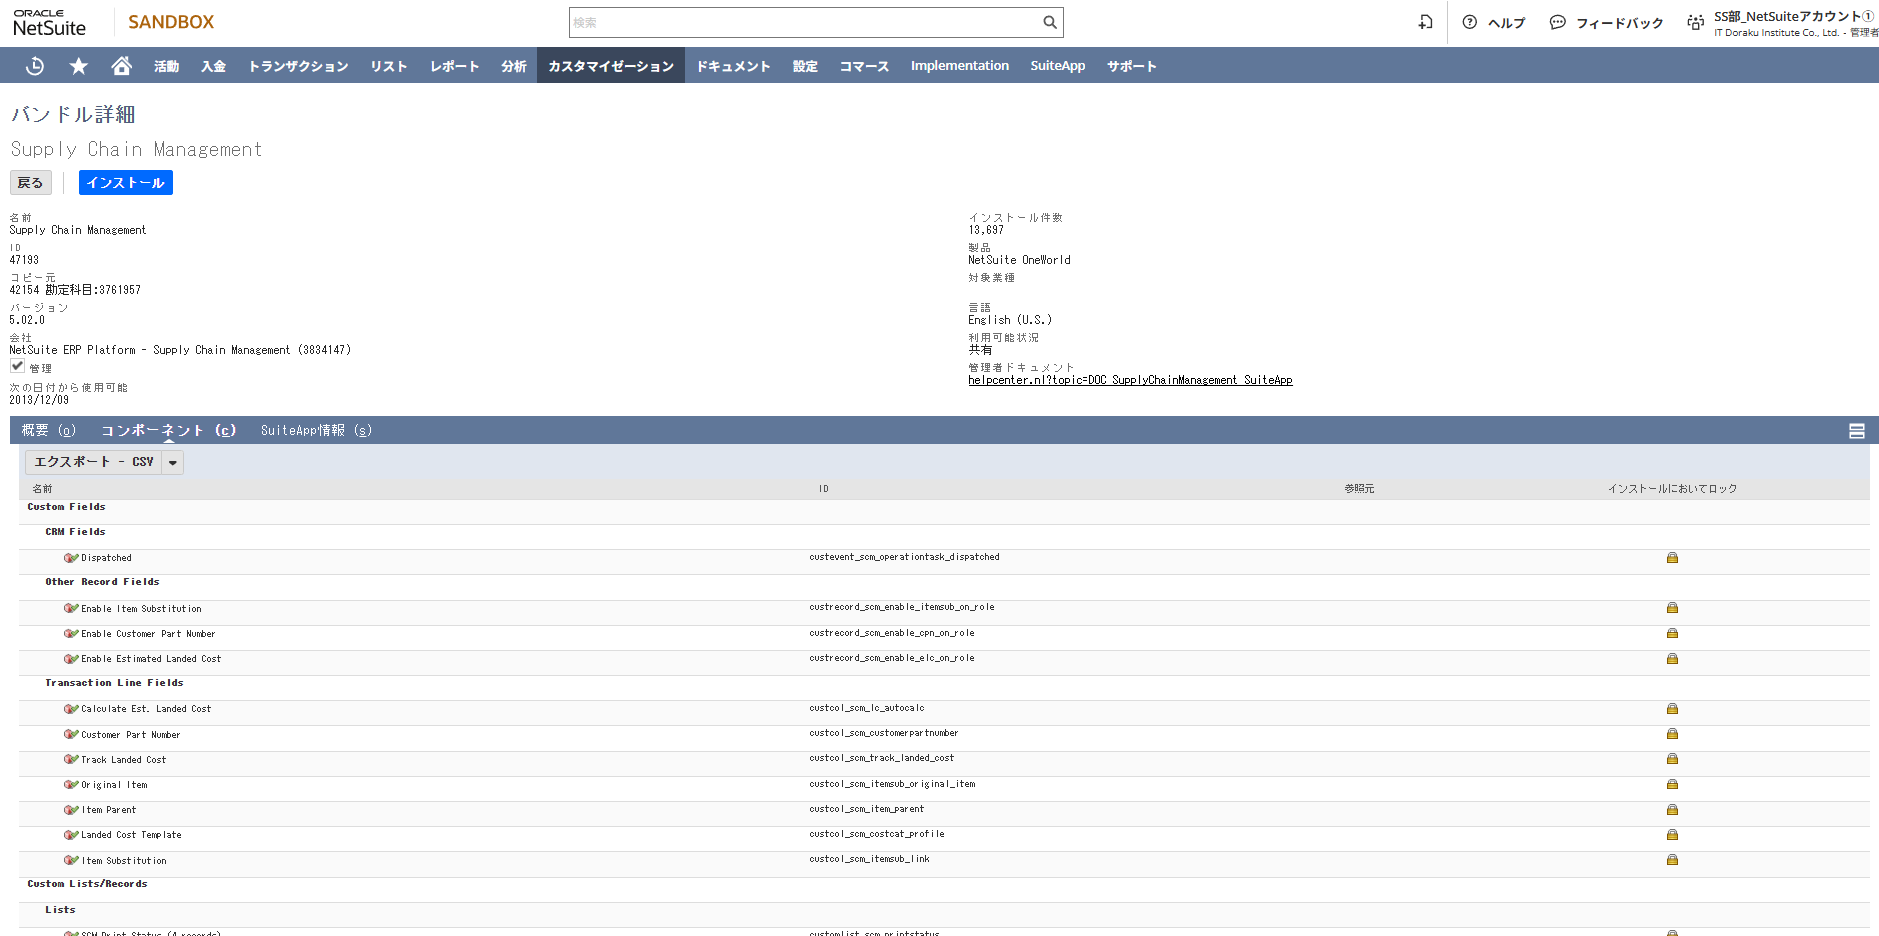Click the Oracle NetSuite logo
Viewport: 1879px width, 936px height.
tap(49, 23)
